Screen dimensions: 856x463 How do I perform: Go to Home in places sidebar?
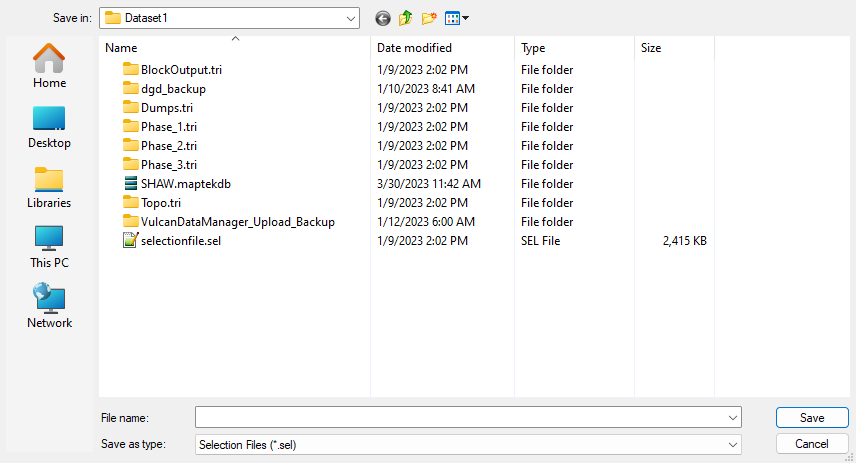click(50, 67)
